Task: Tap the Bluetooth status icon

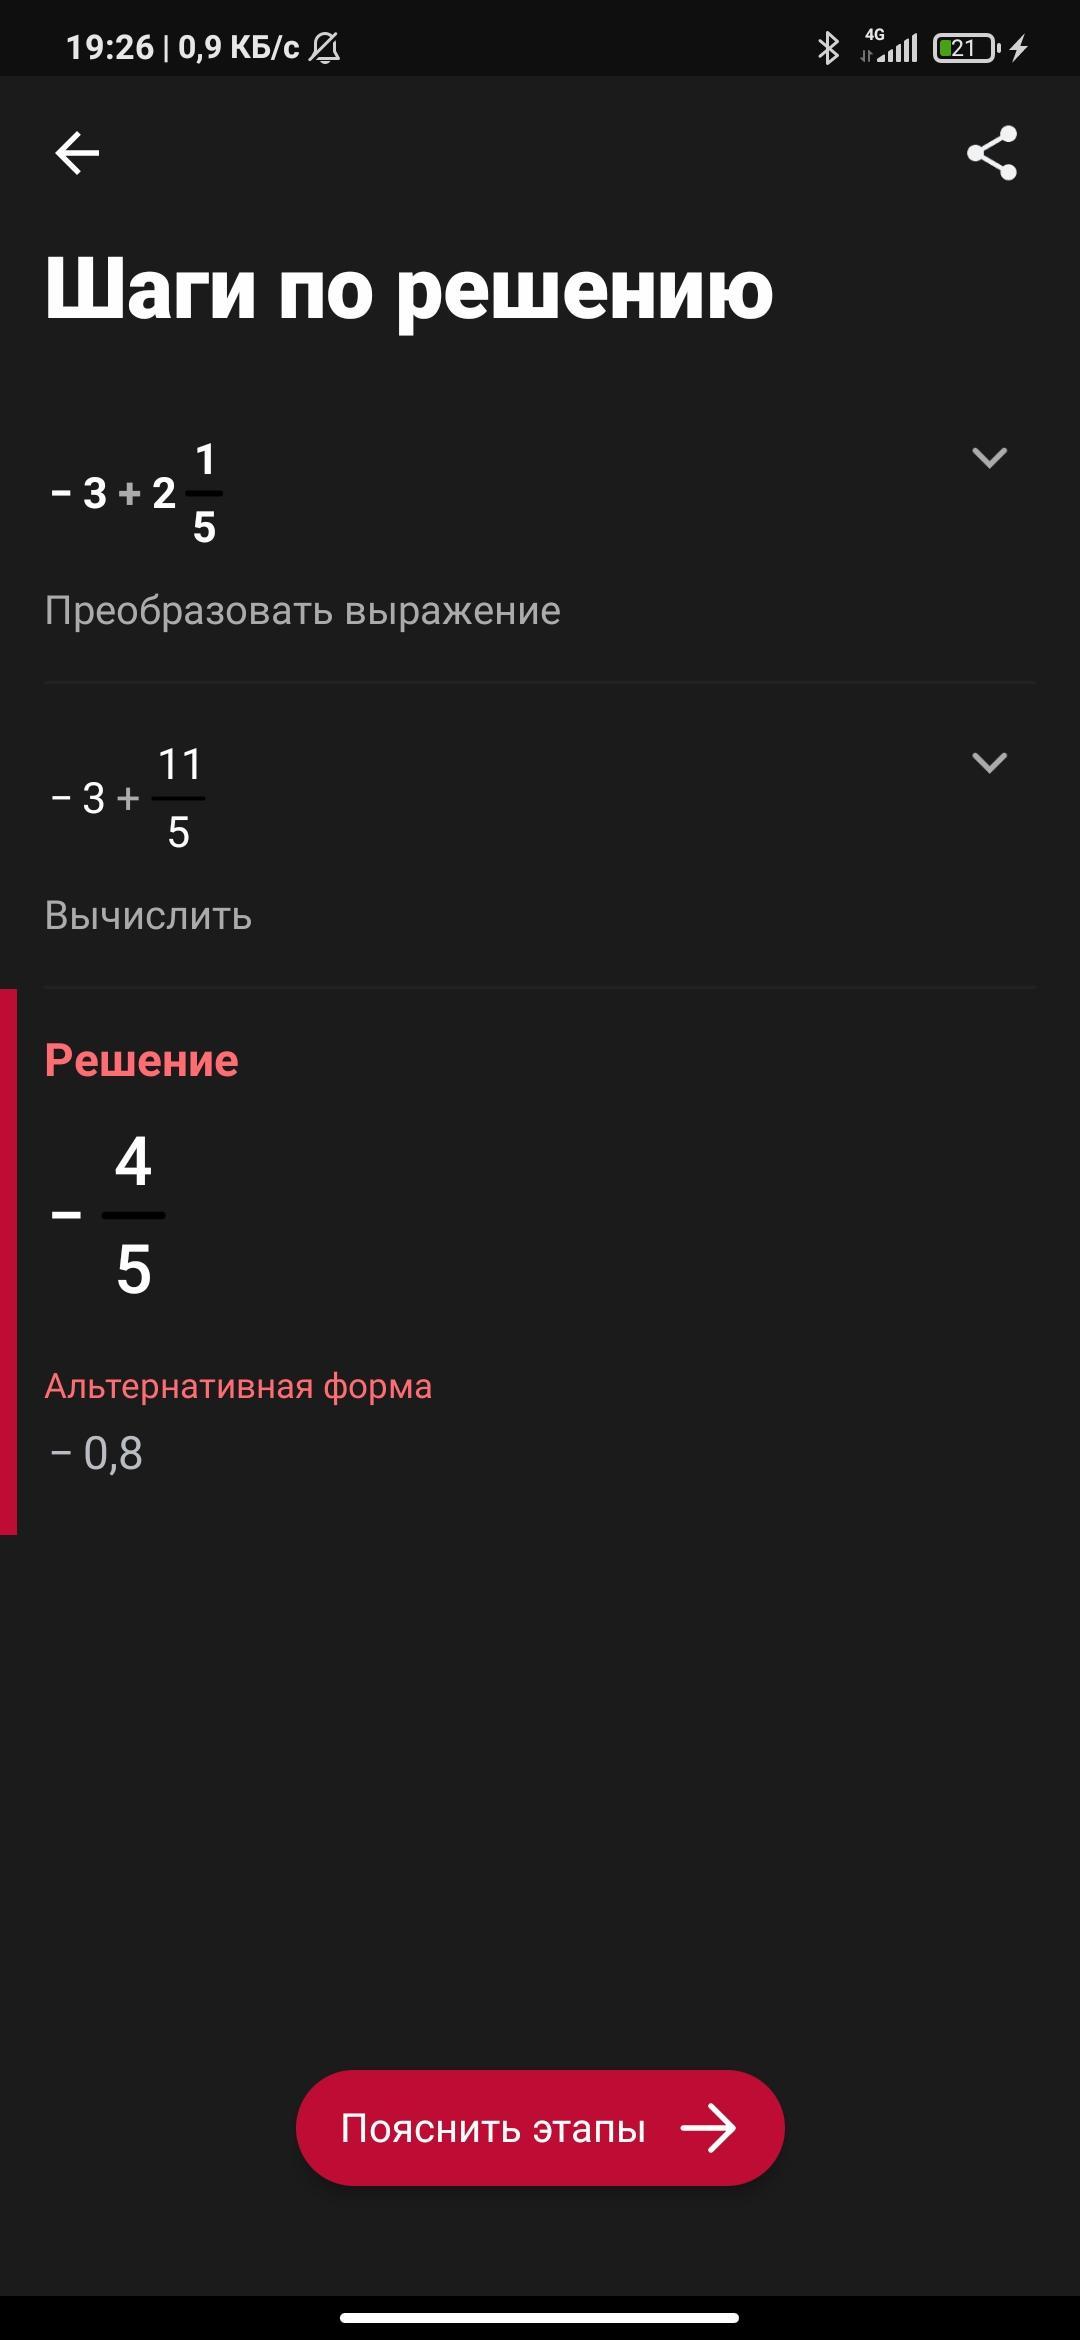Action: coord(828,47)
